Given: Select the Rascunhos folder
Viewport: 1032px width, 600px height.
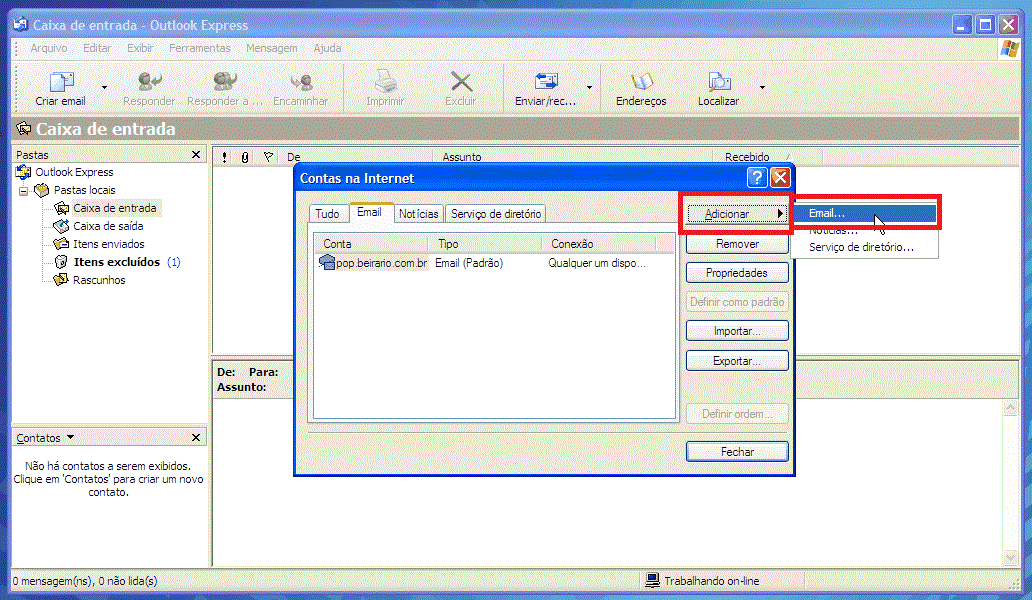Looking at the screenshot, I should (99, 280).
